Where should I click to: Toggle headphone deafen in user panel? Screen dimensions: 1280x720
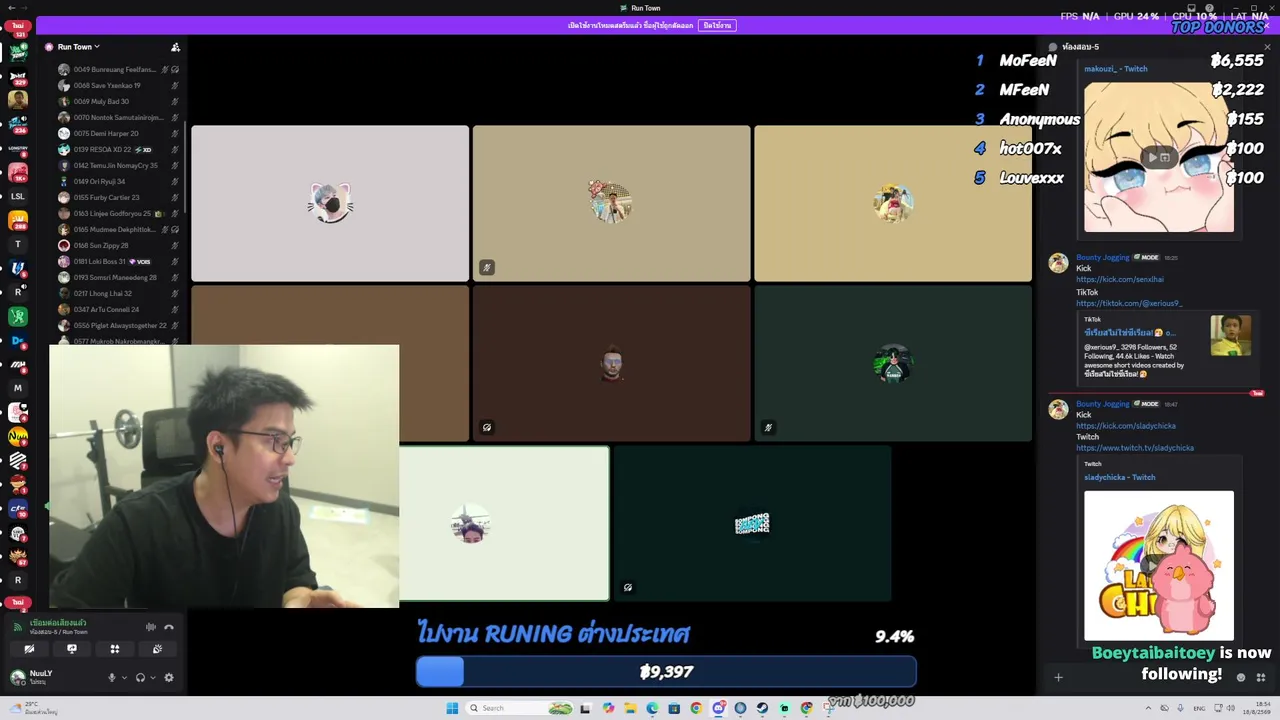coord(140,677)
